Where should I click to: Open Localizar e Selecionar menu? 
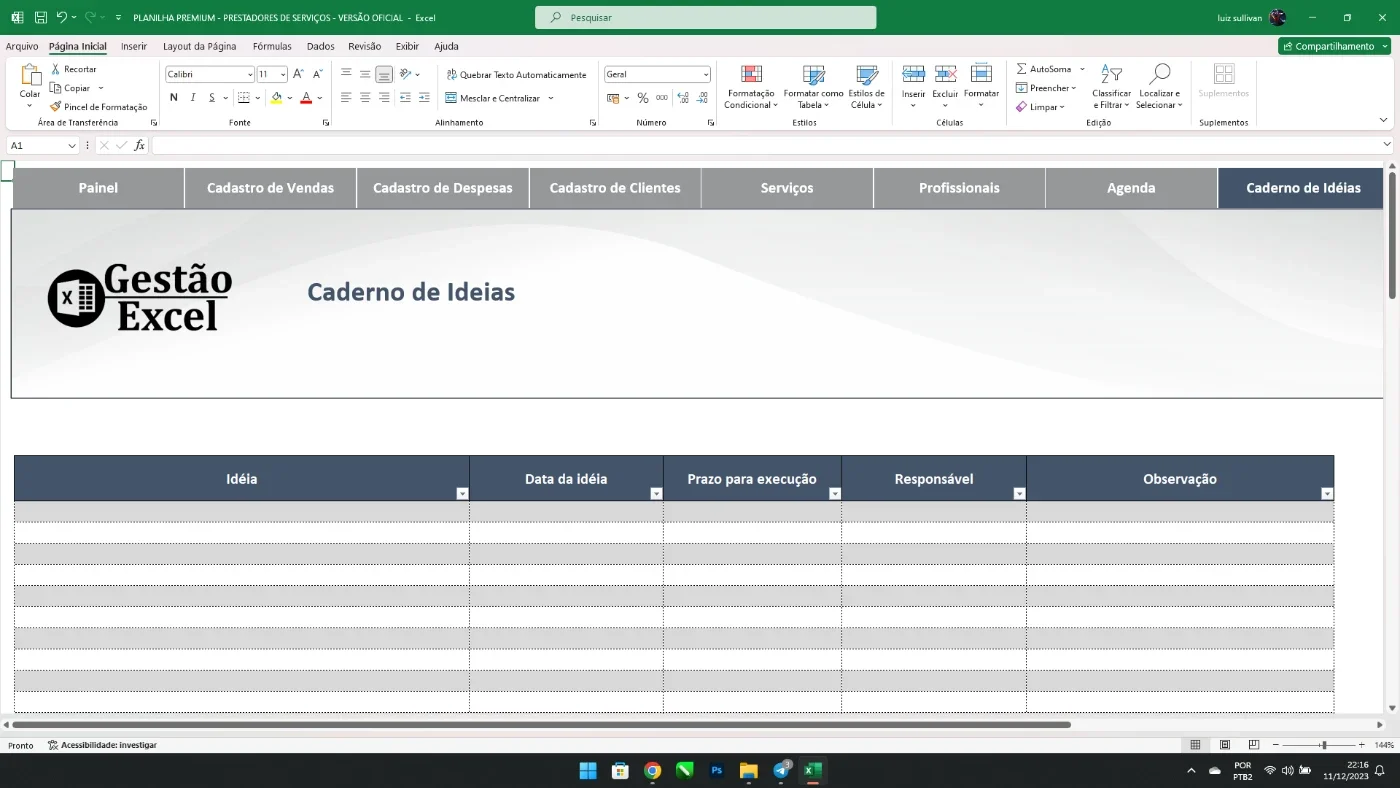[1159, 87]
